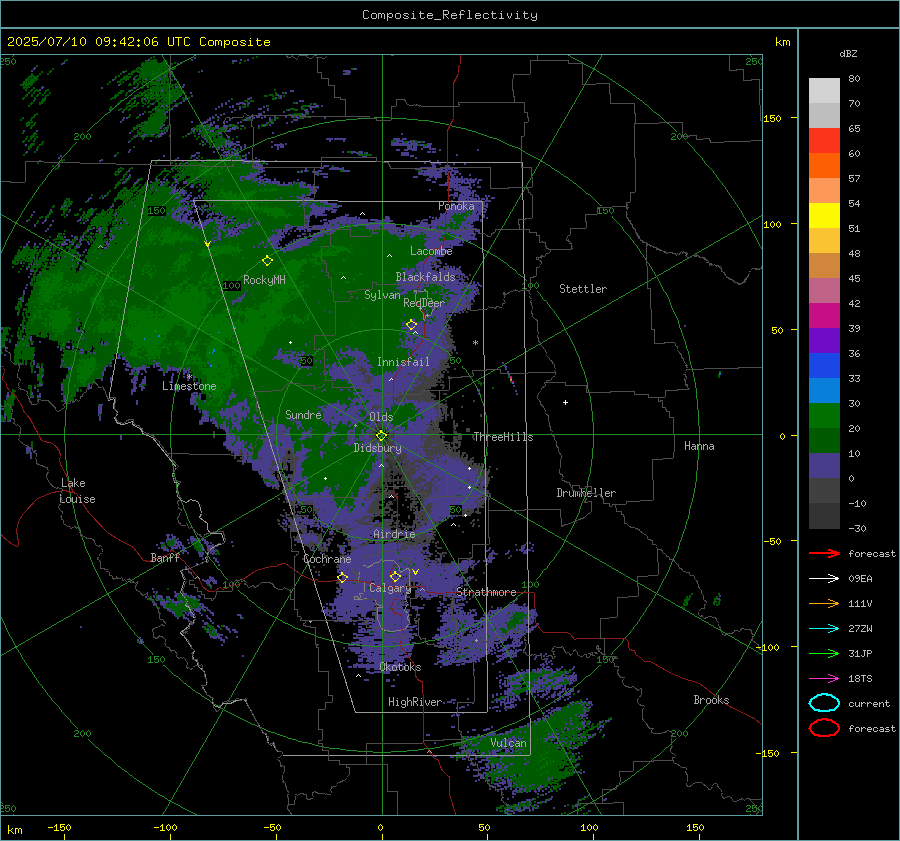Click the 09EA legend label text
The width and height of the screenshot is (900, 841).
860,579
